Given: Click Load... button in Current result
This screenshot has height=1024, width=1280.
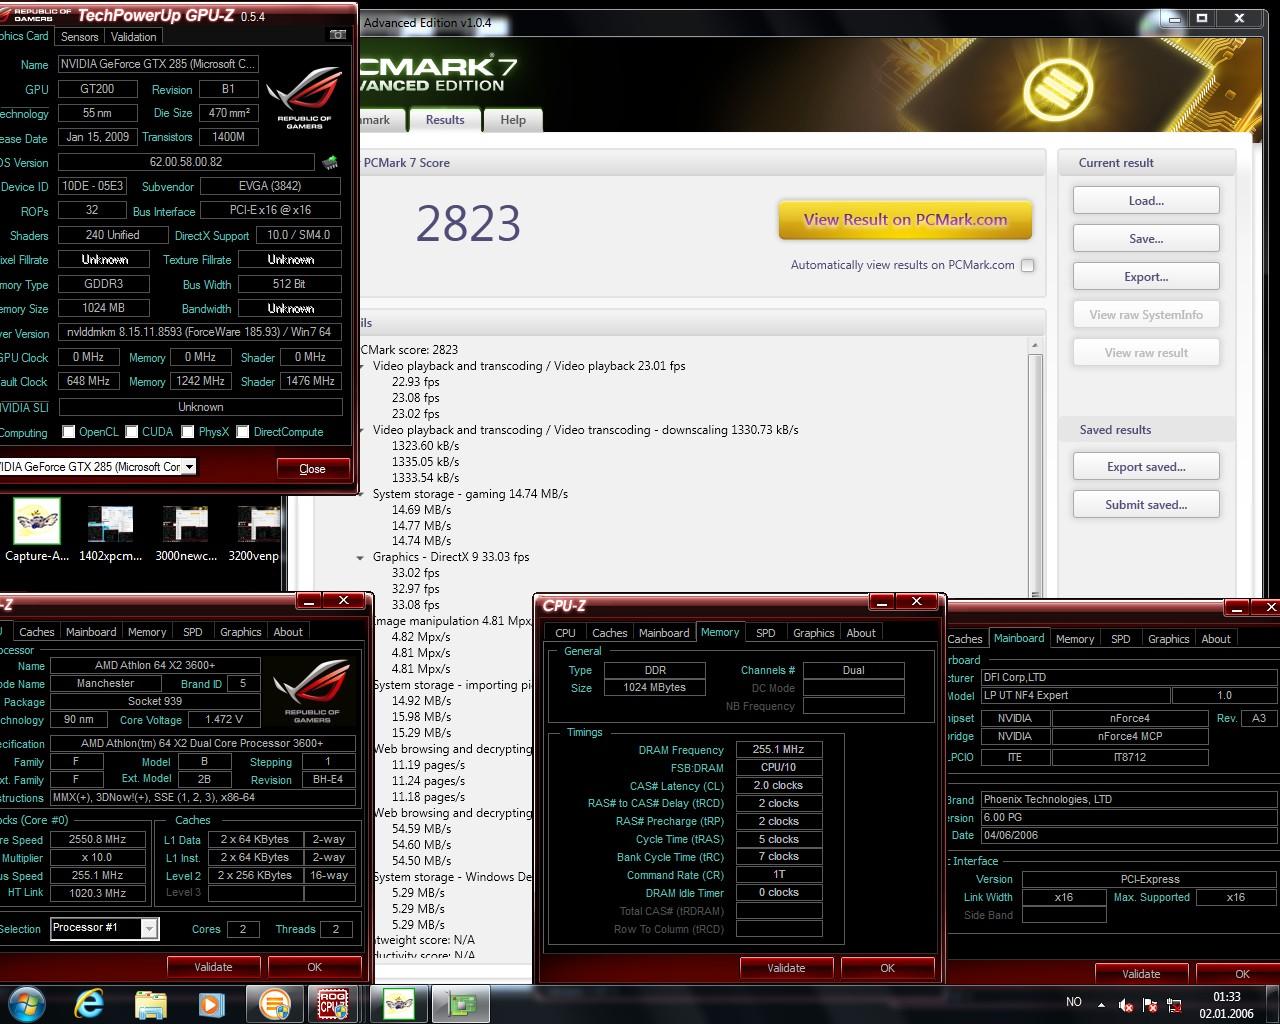Looking at the screenshot, I should pos(1146,201).
